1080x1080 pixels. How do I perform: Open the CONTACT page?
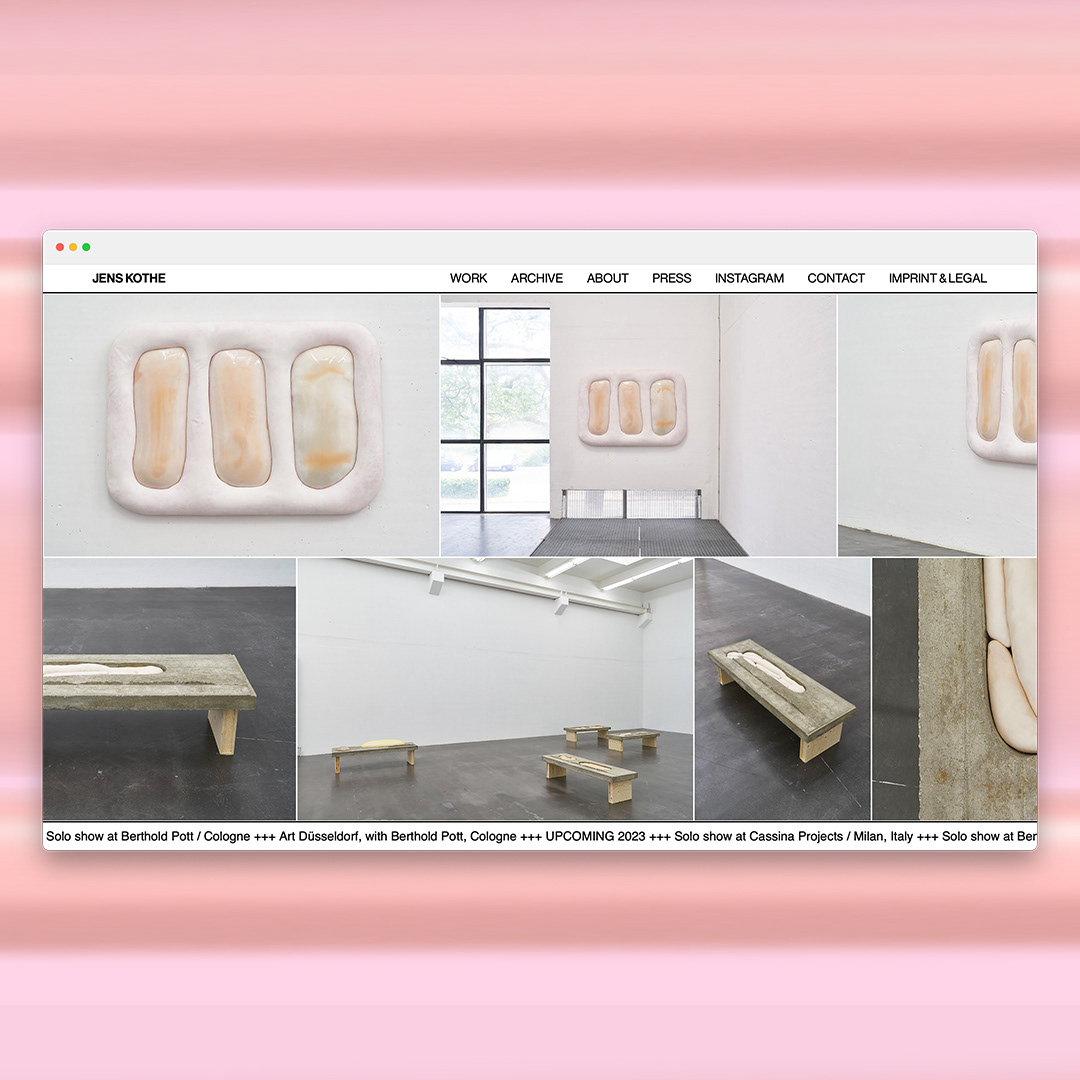click(836, 278)
